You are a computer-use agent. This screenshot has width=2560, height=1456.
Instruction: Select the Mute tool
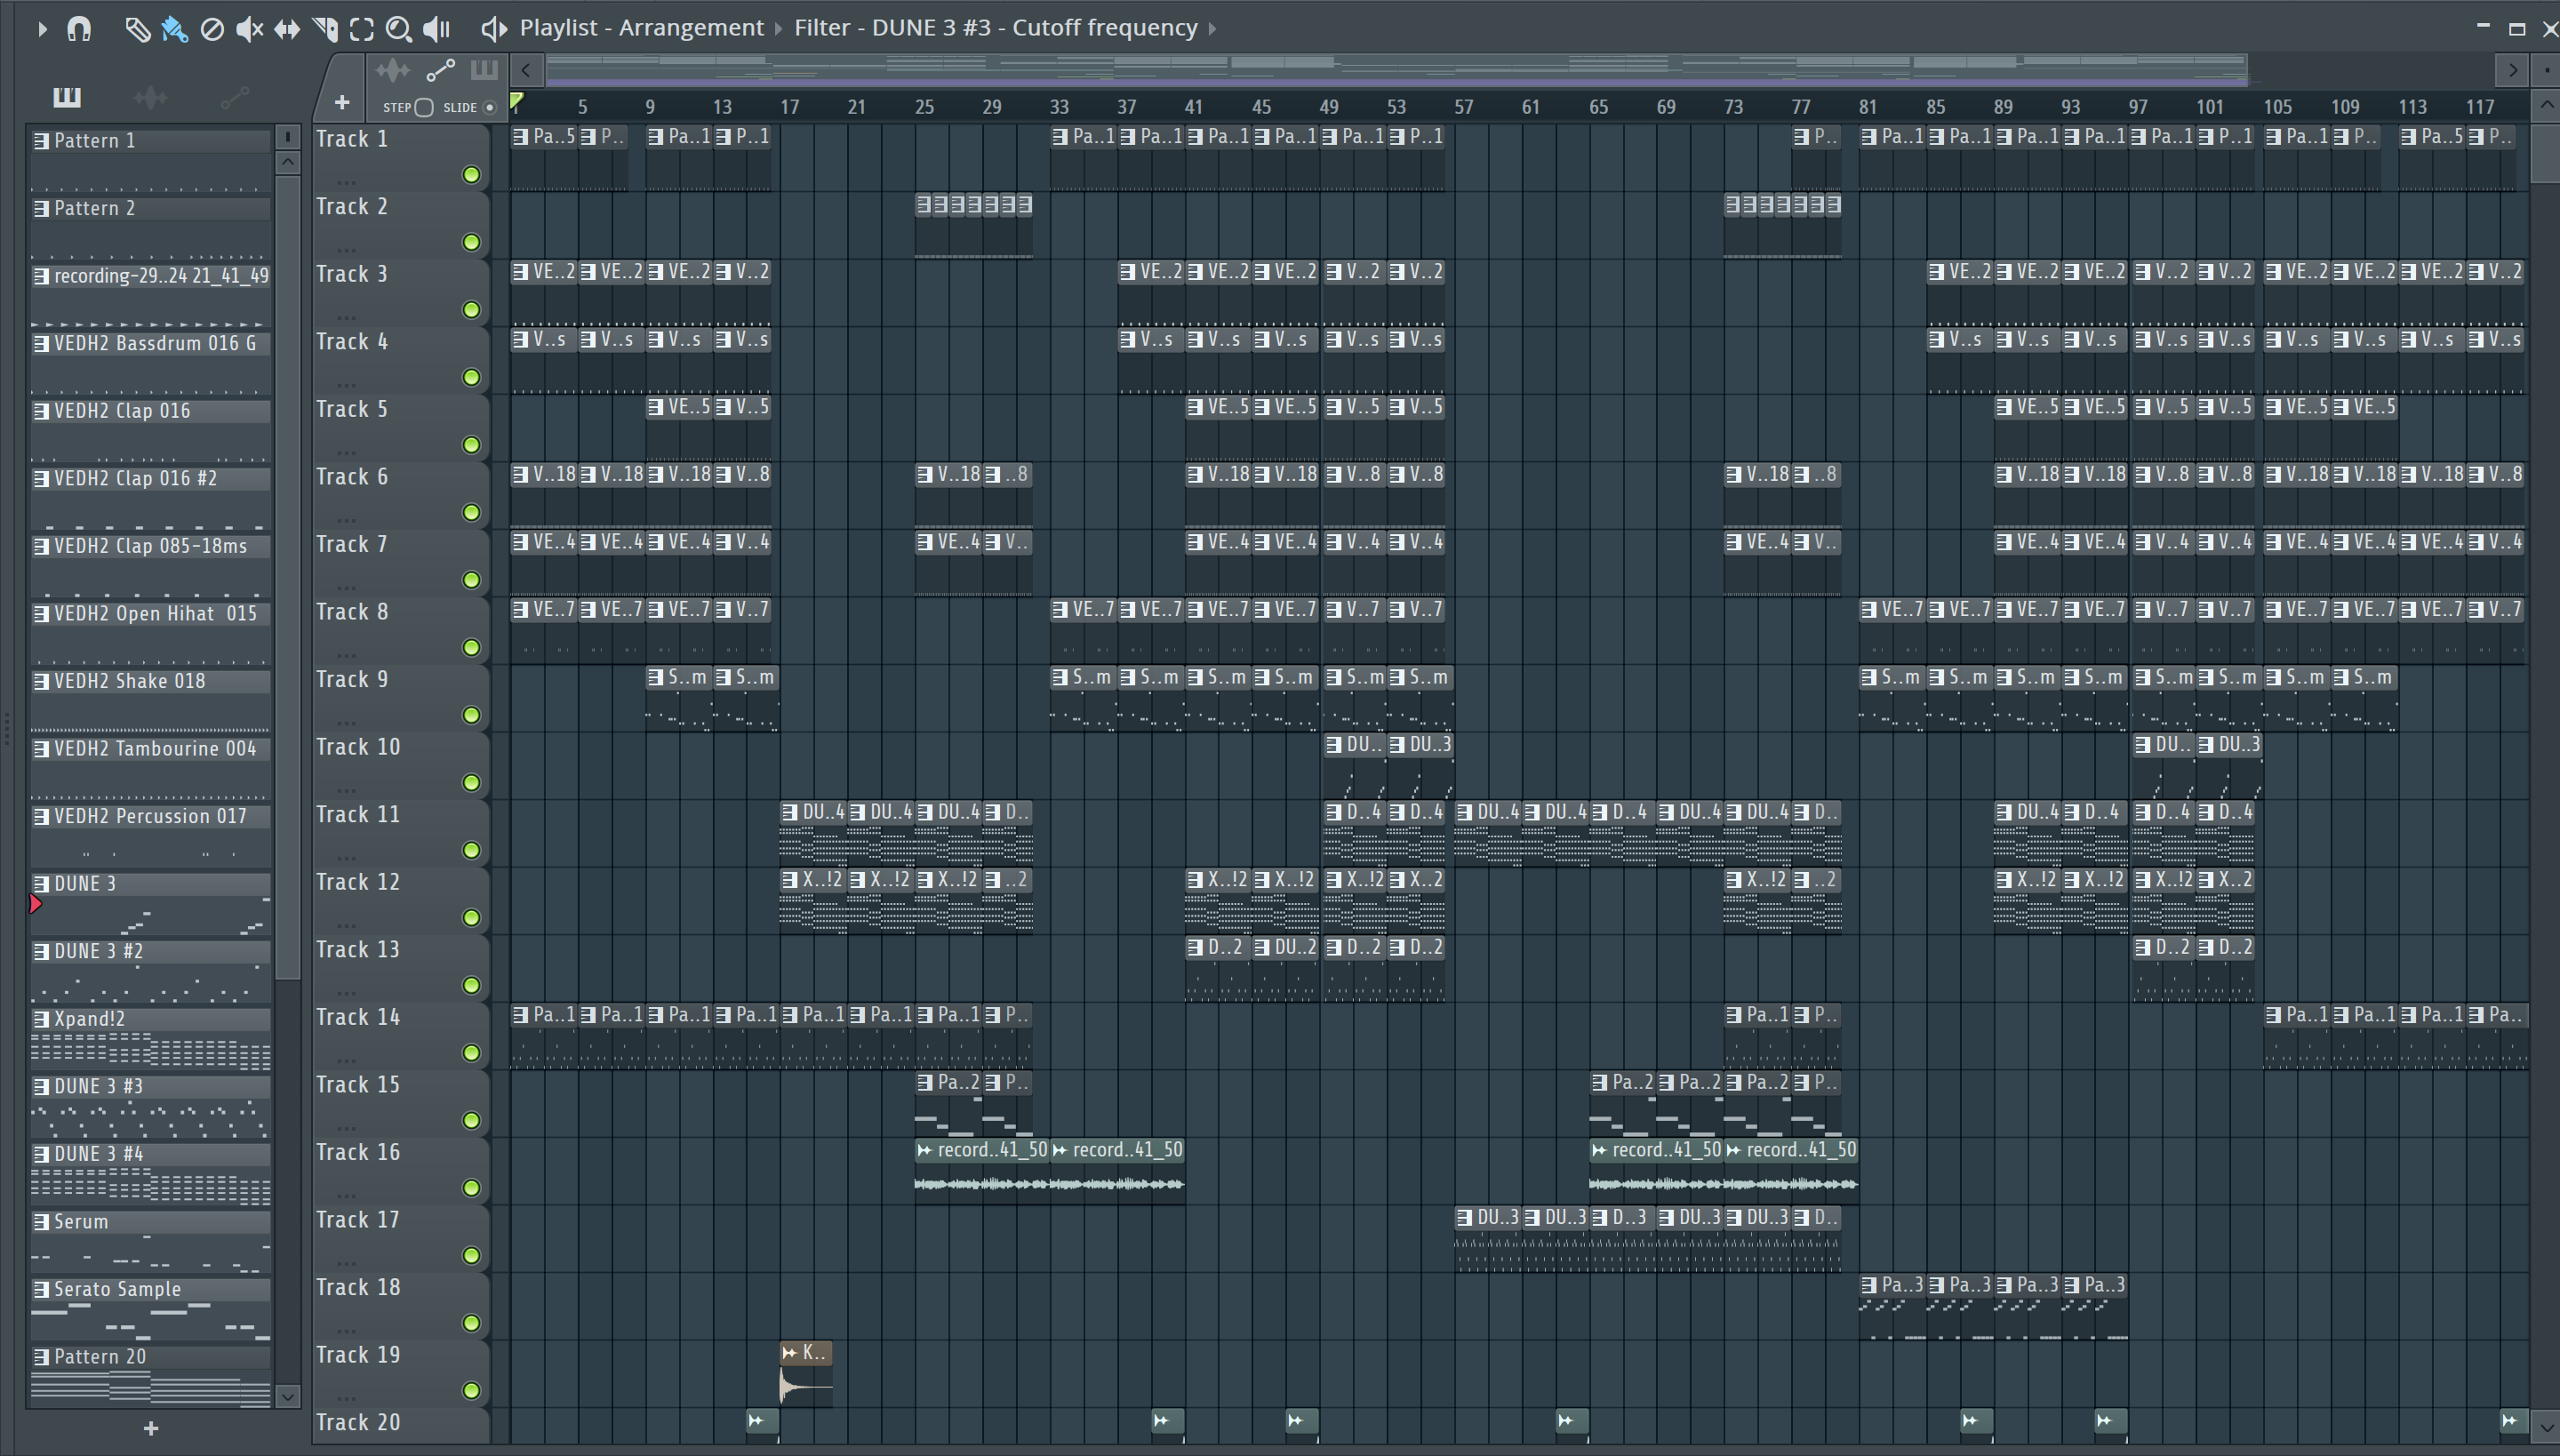[x=249, y=29]
